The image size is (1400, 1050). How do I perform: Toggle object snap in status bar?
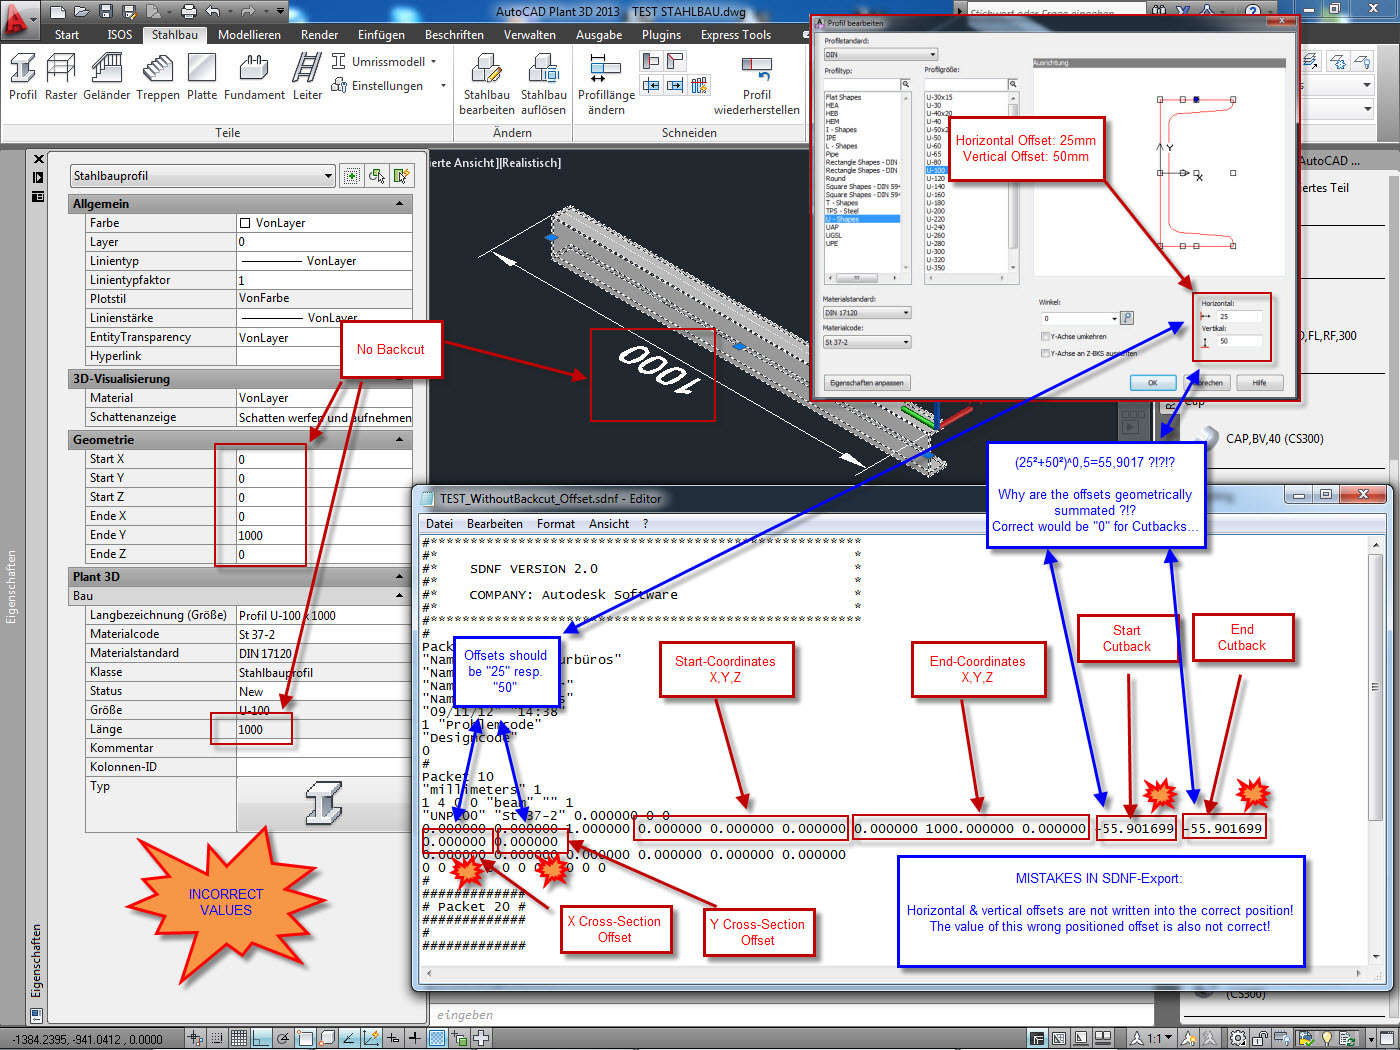[x=306, y=1038]
